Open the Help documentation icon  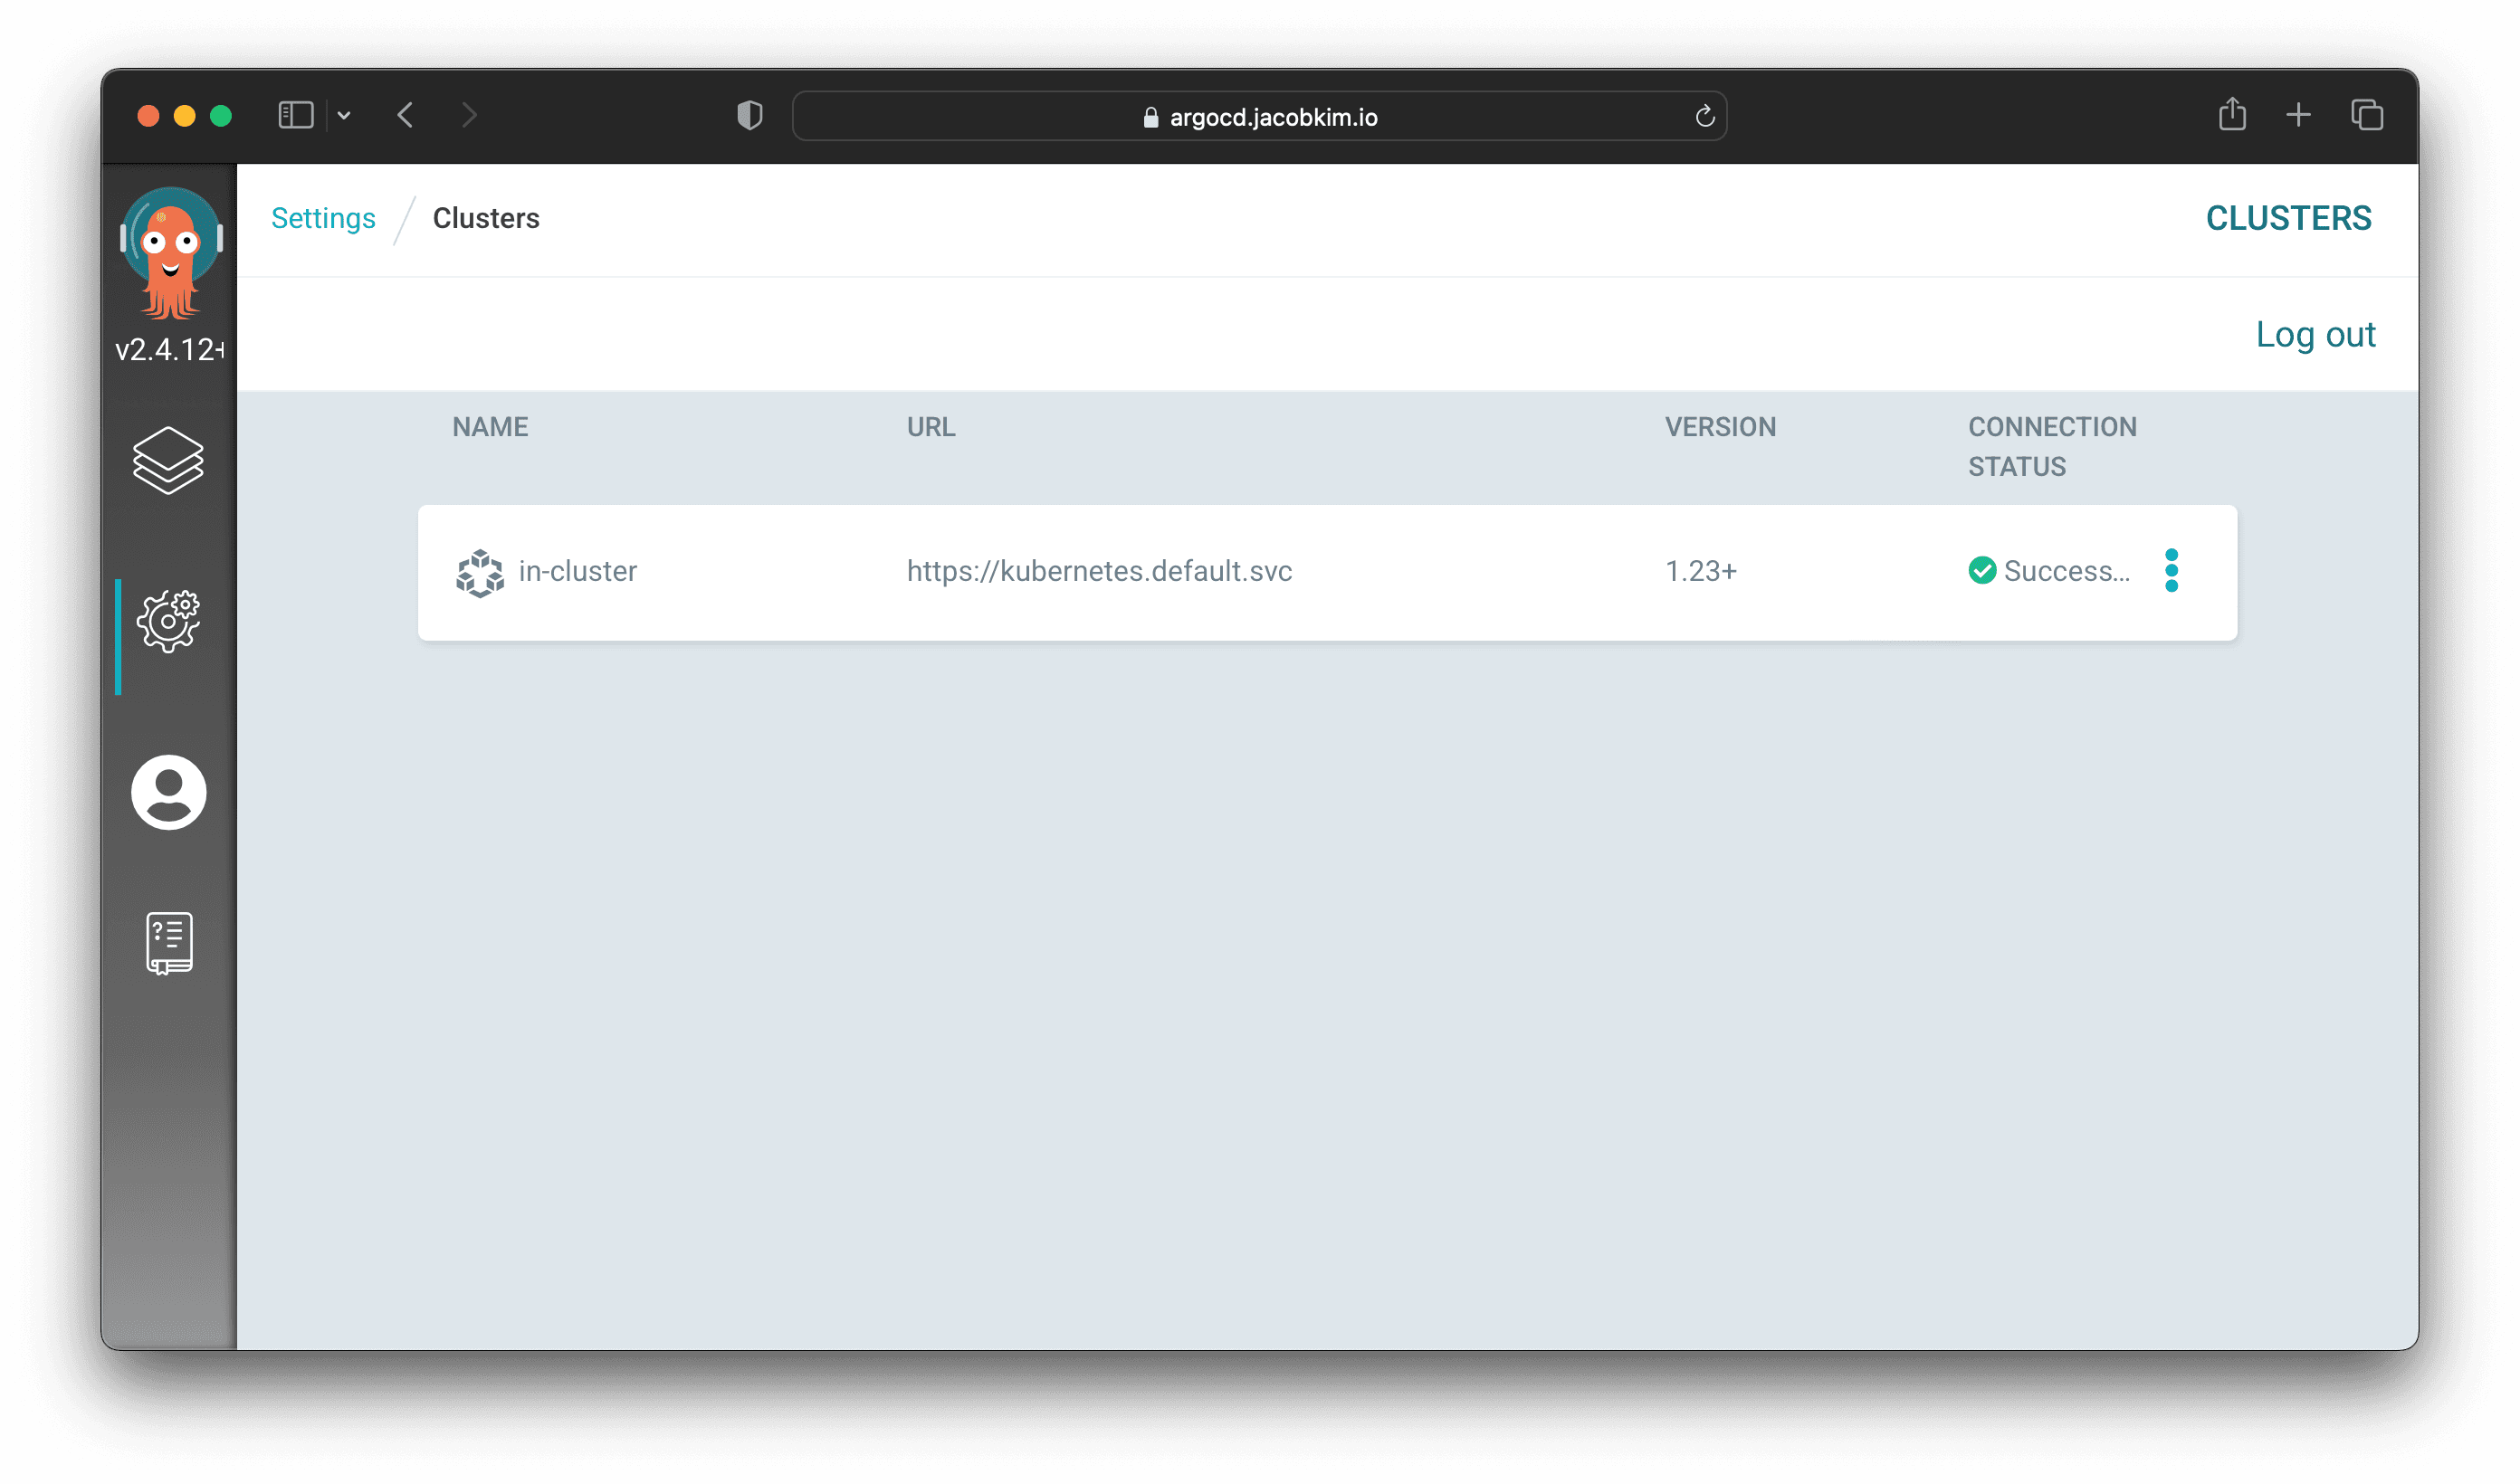(x=168, y=940)
